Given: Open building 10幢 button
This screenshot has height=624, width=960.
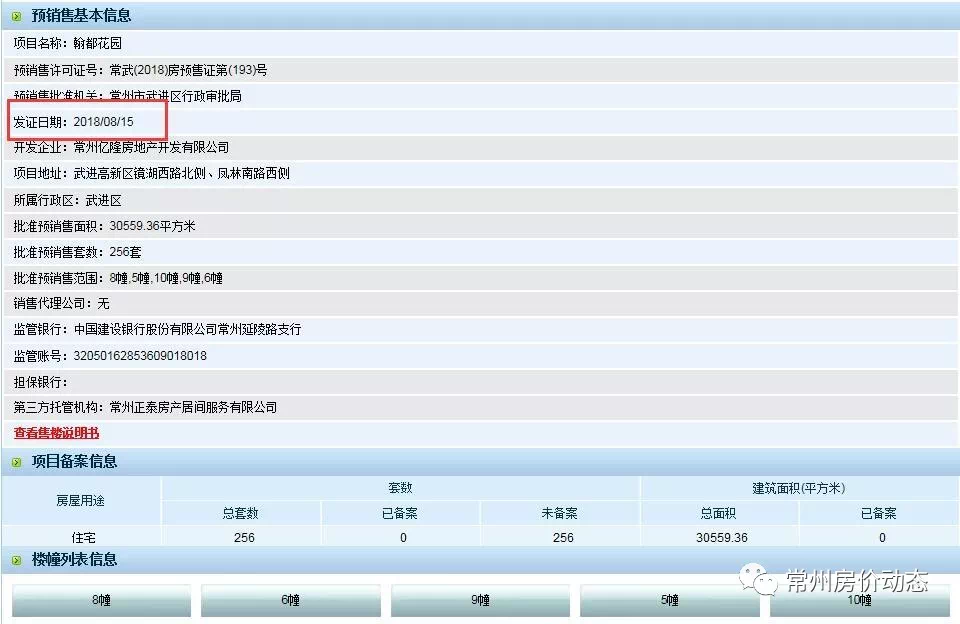Looking at the screenshot, I should click(860, 600).
